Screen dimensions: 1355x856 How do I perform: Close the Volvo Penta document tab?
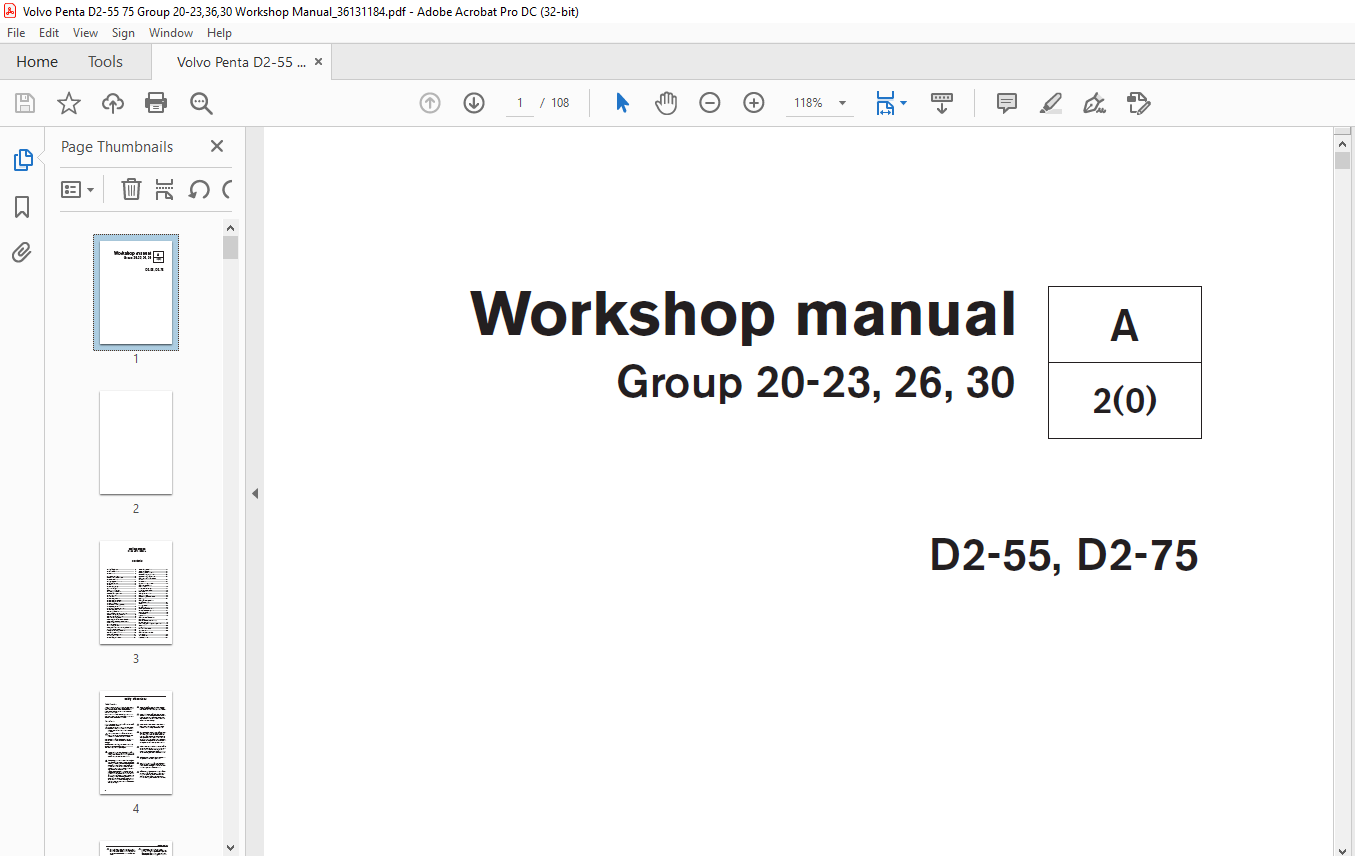(319, 62)
